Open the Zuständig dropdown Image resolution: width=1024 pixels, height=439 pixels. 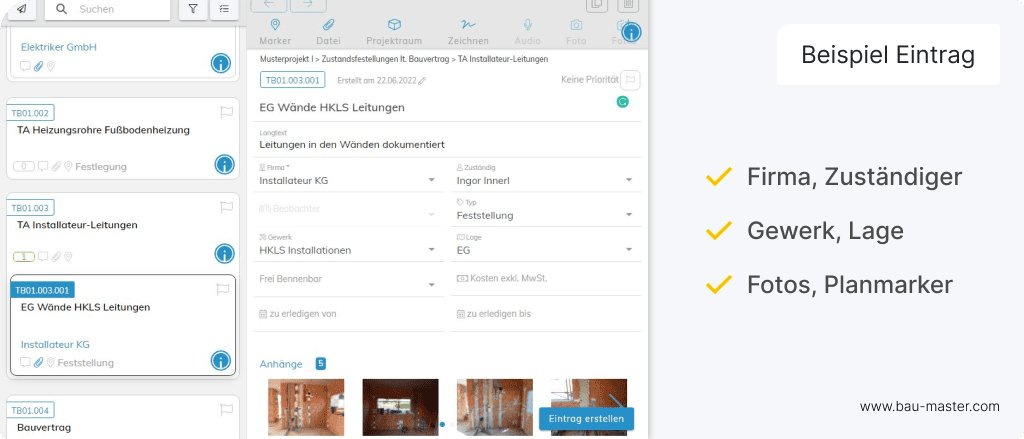pos(629,181)
